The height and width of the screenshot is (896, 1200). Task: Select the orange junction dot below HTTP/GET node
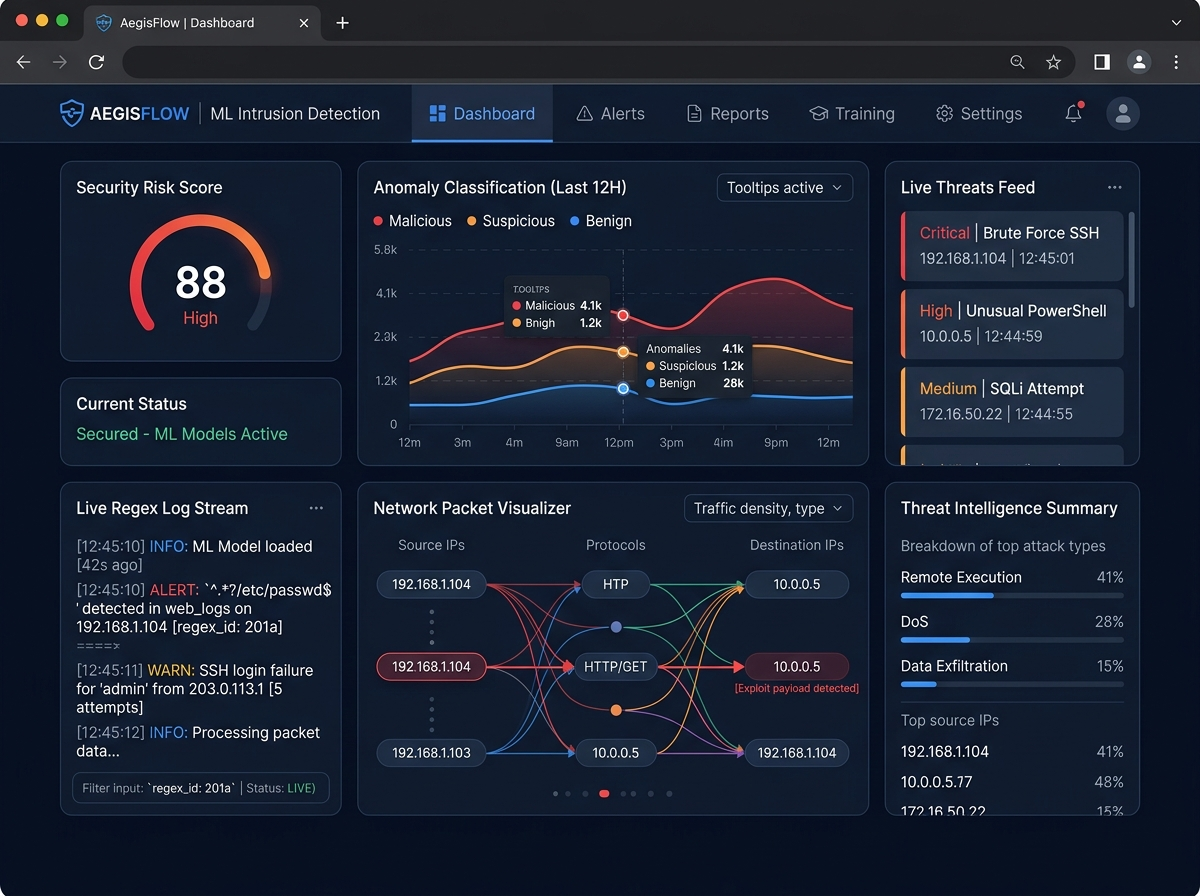(x=616, y=709)
